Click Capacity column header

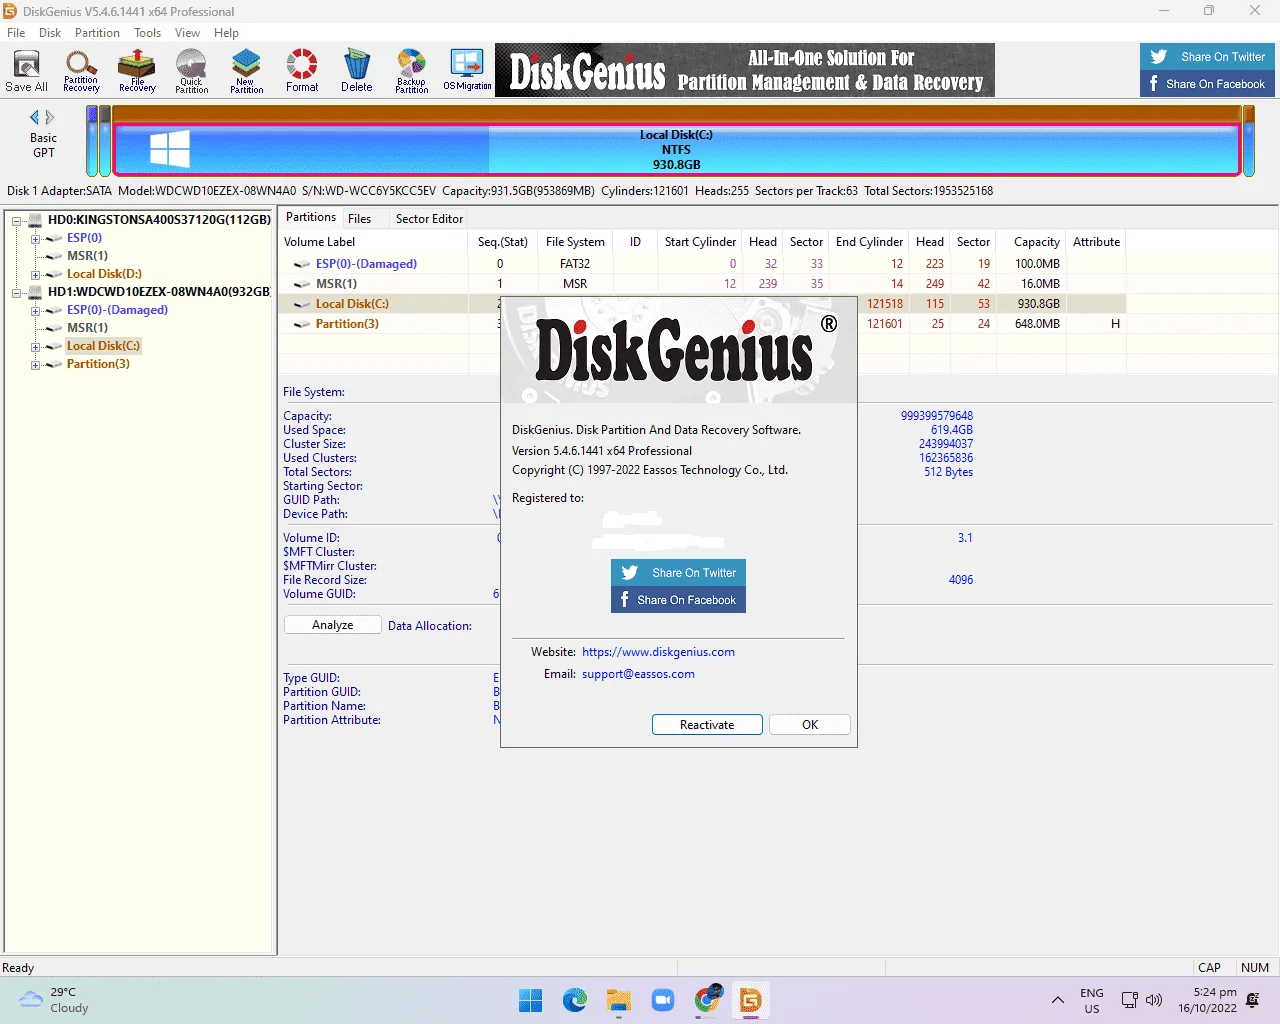click(x=1031, y=242)
